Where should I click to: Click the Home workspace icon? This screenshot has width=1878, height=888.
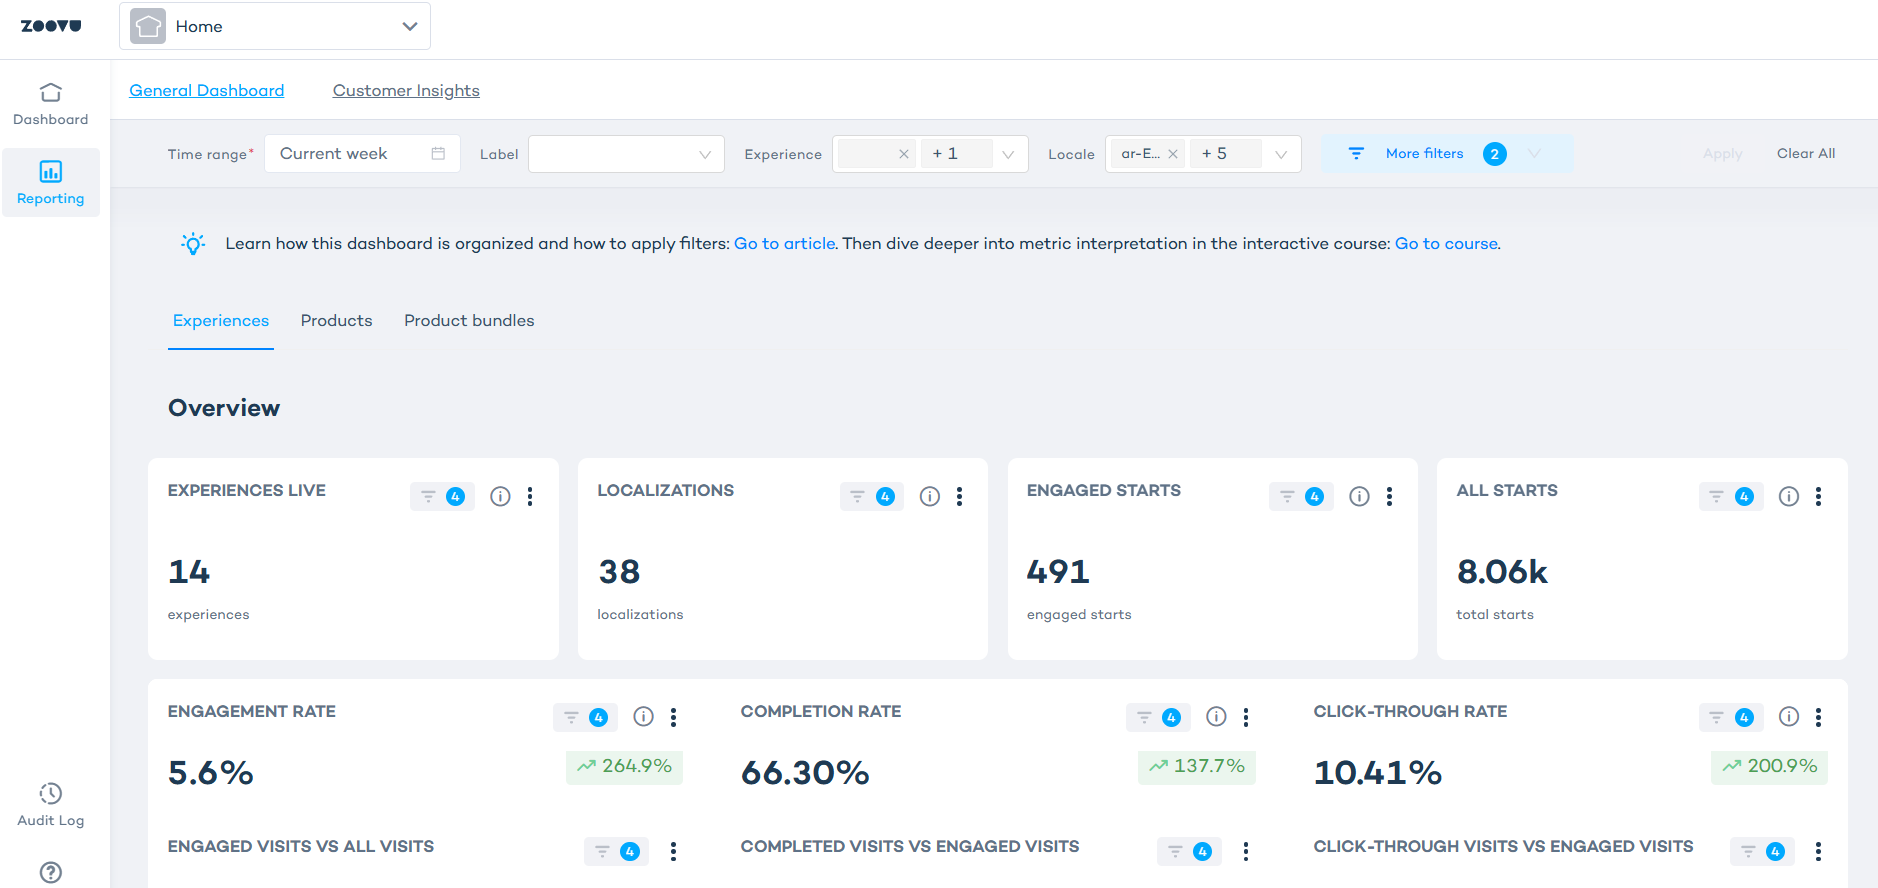coord(148,26)
